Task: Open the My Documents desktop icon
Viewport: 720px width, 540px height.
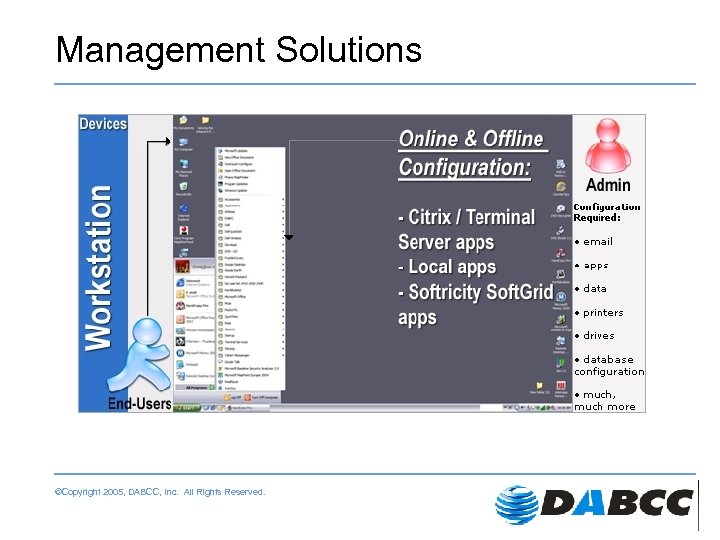Action: click(184, 121)
